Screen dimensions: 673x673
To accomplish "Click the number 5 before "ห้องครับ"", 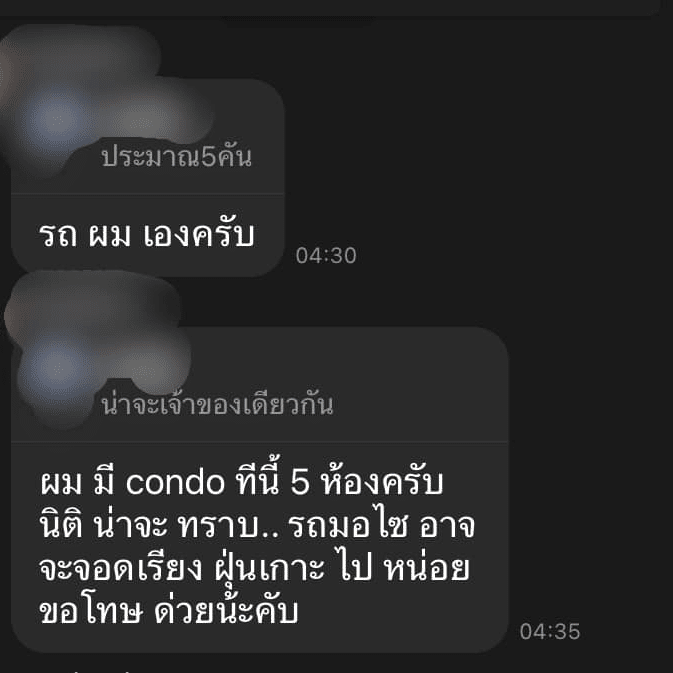I will (x=300, y=481).
